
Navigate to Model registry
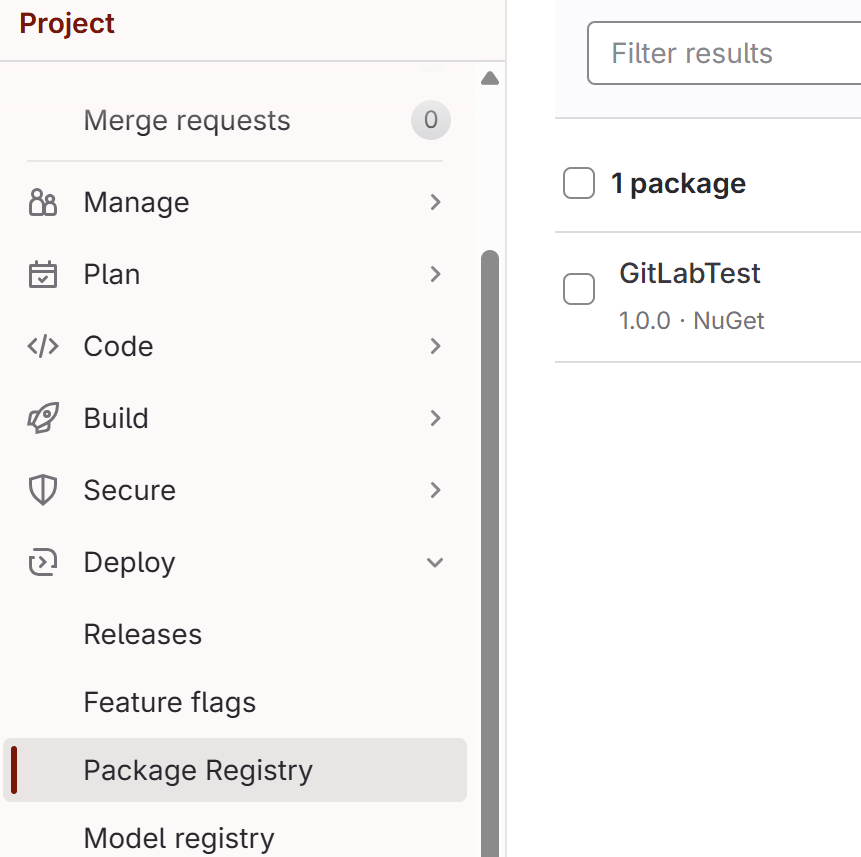pyautogui.click(x=178, y=838)
